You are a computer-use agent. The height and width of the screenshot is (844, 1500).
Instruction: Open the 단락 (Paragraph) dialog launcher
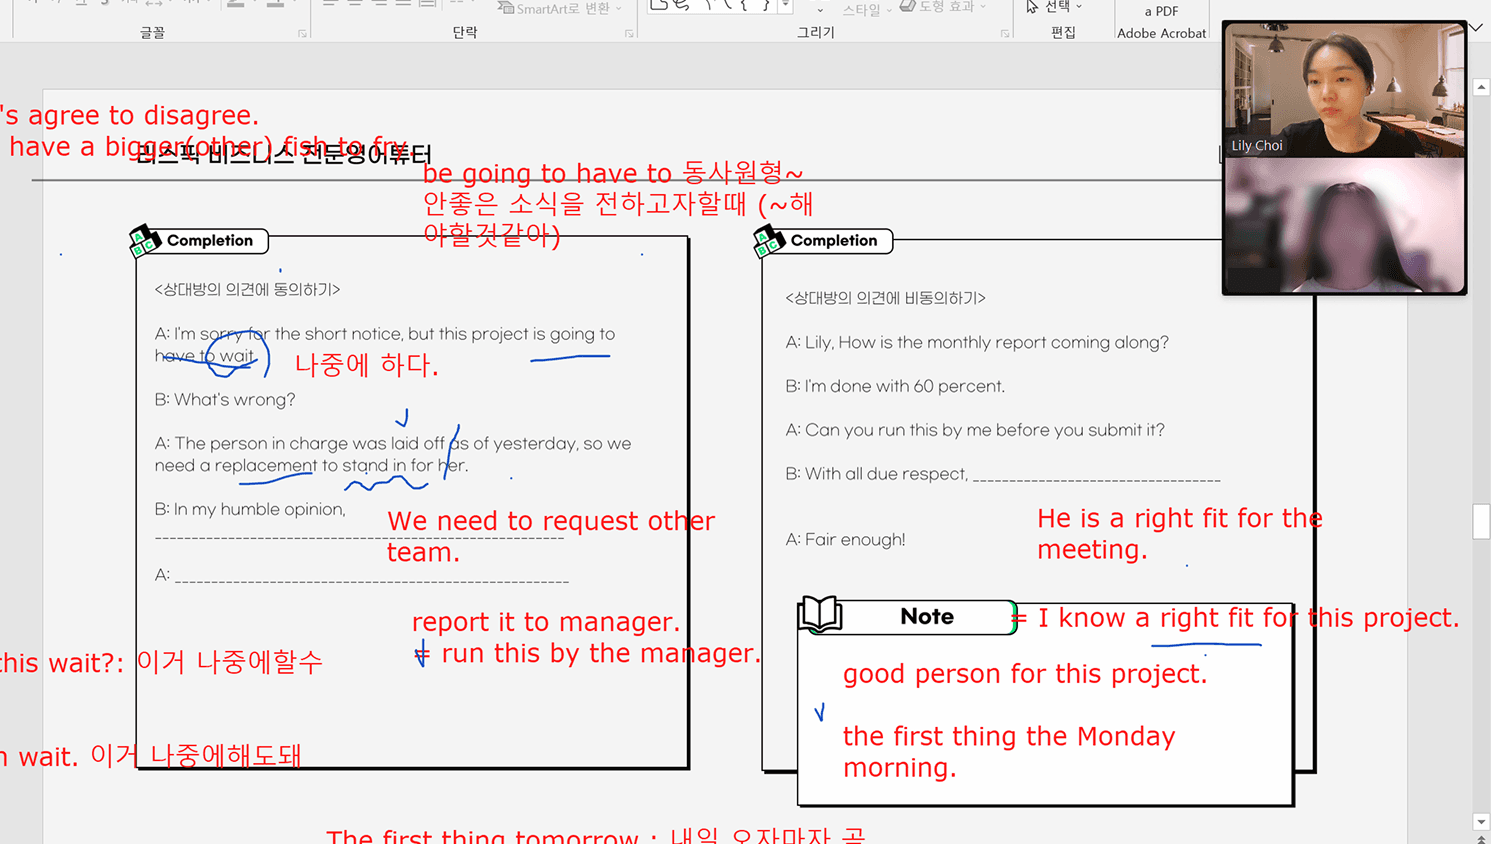629,34
